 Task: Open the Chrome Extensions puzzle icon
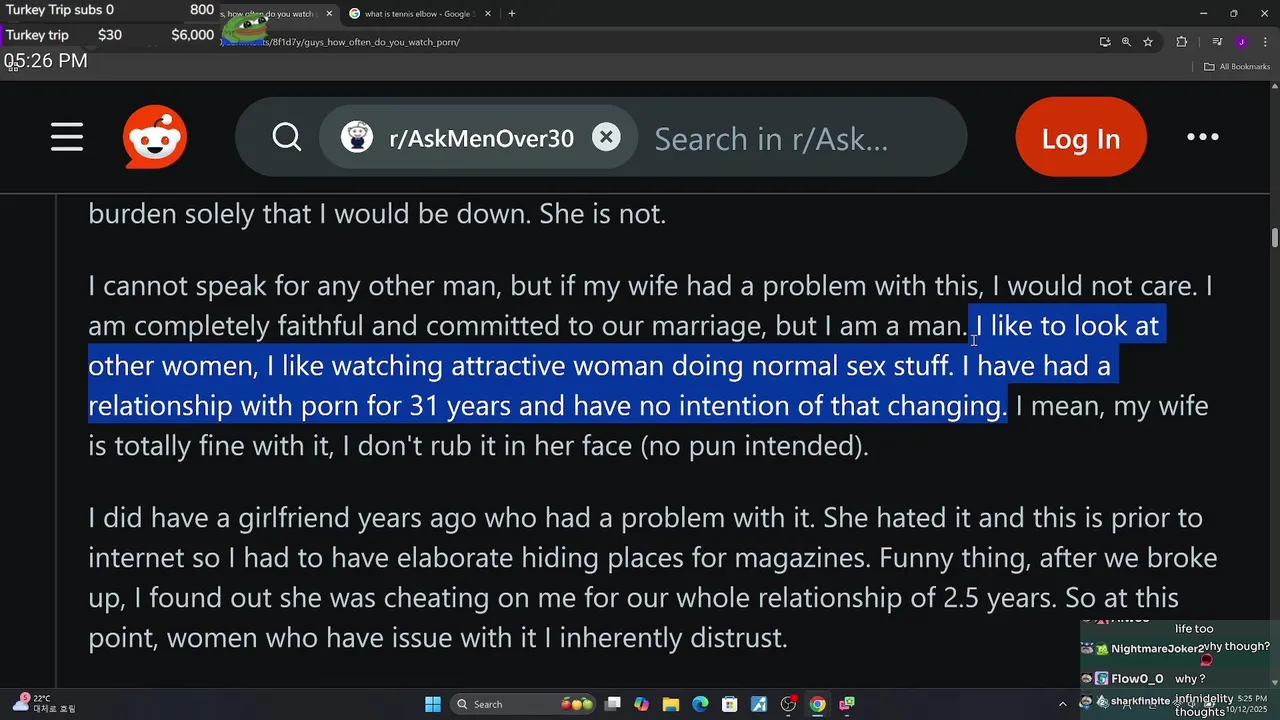pos(1182,42)
